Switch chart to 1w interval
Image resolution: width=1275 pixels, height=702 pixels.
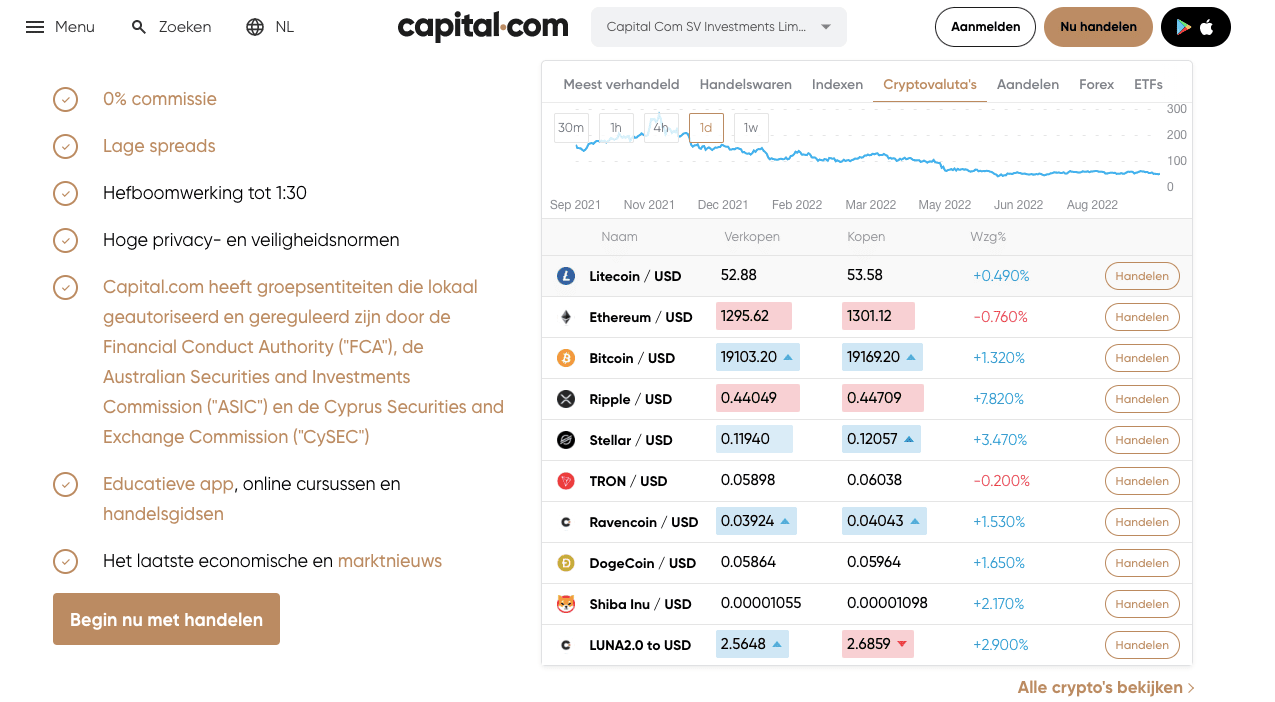point(751,128)
